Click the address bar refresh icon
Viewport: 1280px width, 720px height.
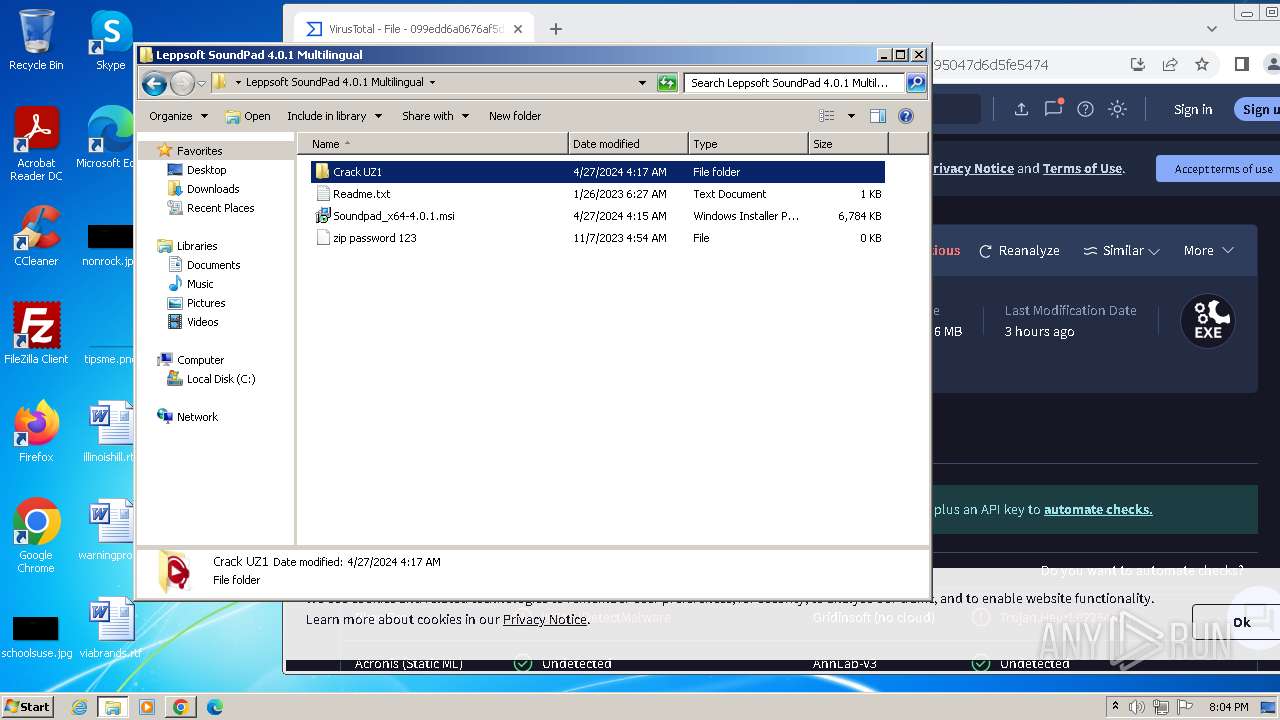(667, 83)
